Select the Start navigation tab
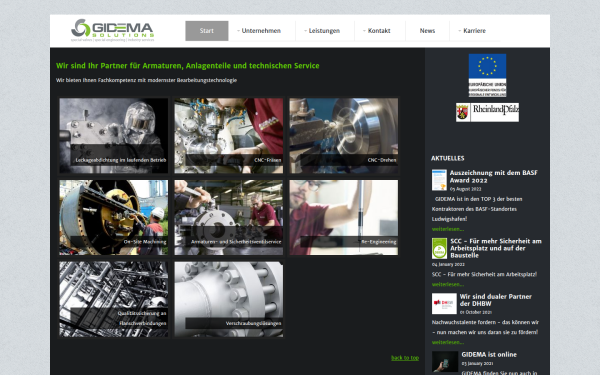The image size is (600, 375). pos(207,31)
